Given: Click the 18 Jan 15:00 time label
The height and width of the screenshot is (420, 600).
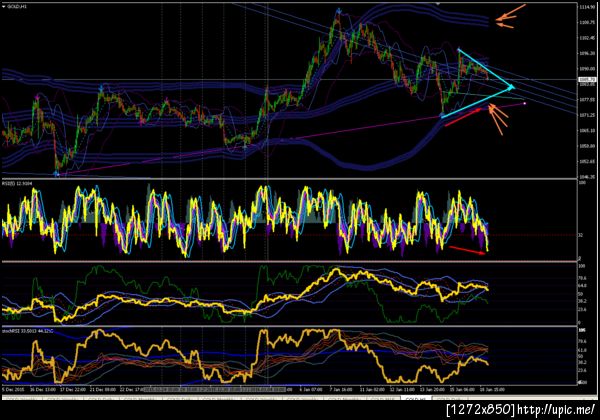Looking at the screenshot, I should click(x=492, y=389).
